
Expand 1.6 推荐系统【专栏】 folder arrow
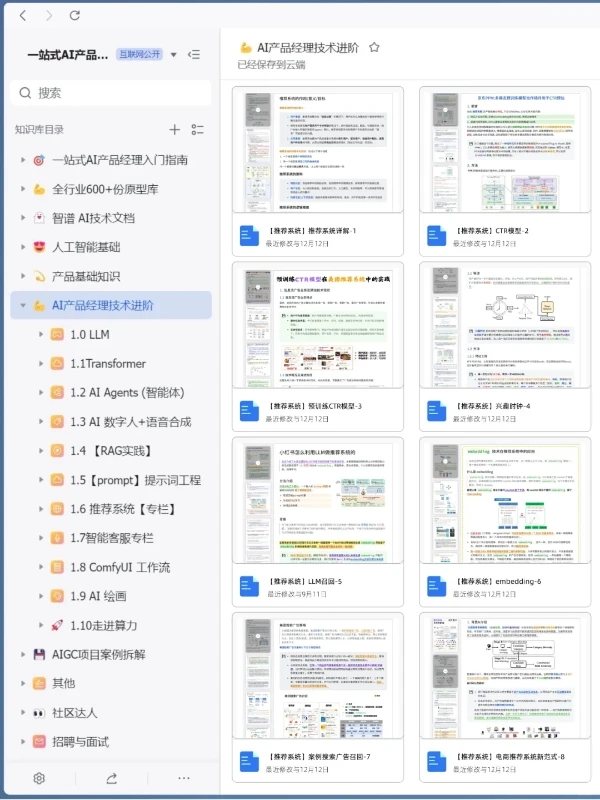(41, 509)
